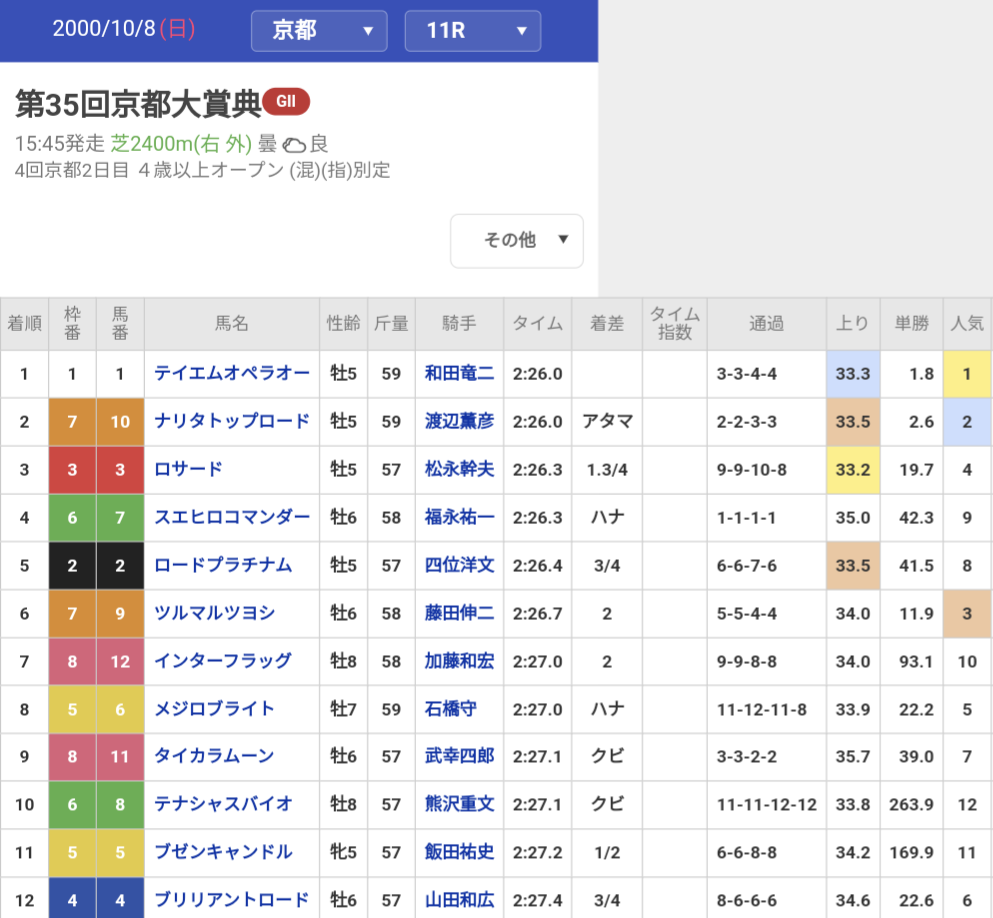Select the 33.2 fastest final time cell
The width and height of the screenshot is (993, 918).
(852, 470)
